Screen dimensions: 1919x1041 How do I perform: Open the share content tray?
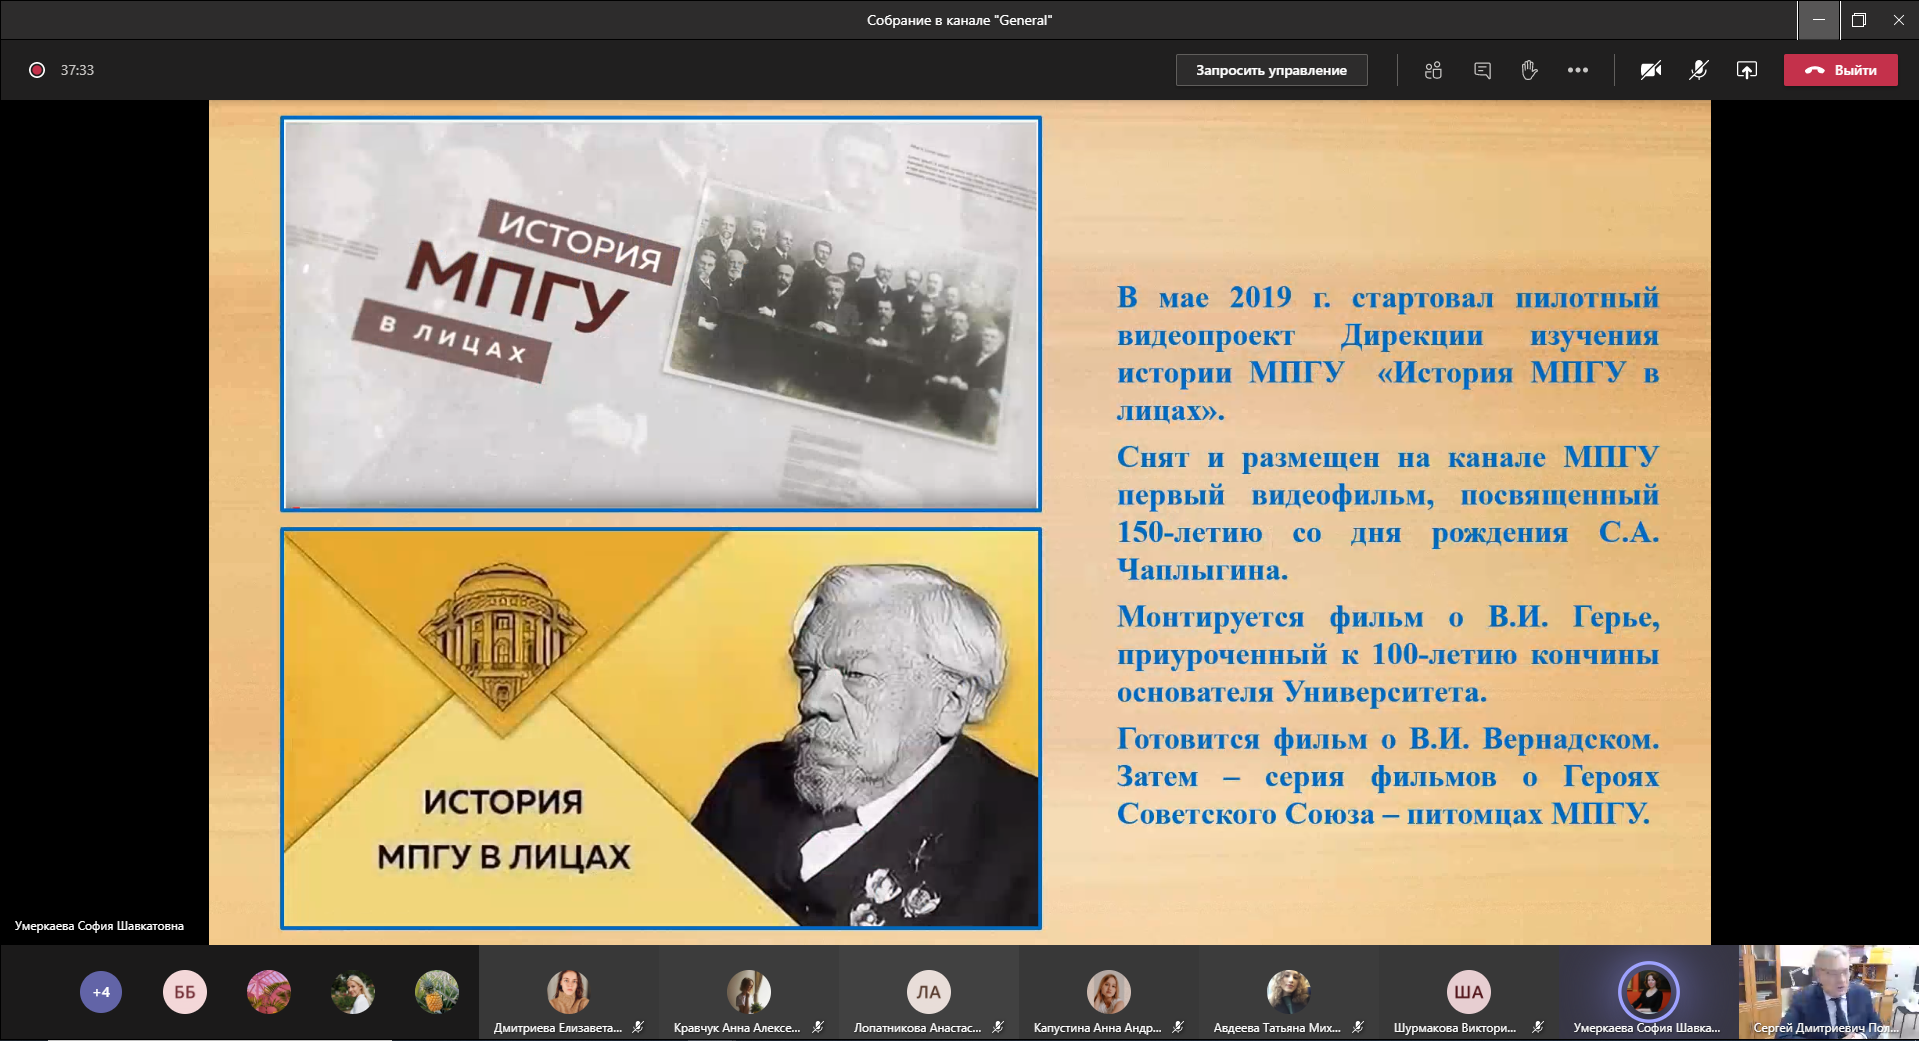[1746, 70]
